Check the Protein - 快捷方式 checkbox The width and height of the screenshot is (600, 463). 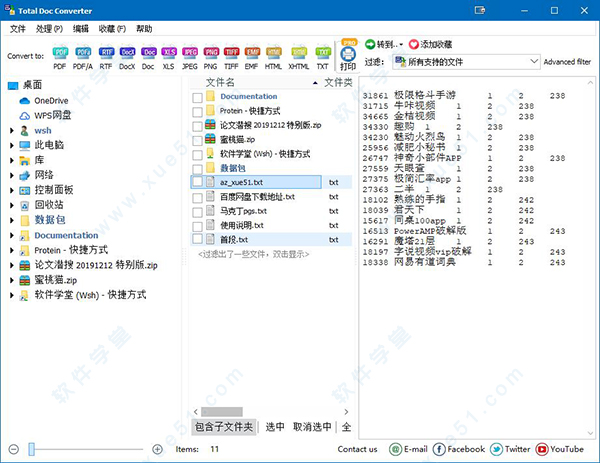pyautogui.click(x=197, y=112)
